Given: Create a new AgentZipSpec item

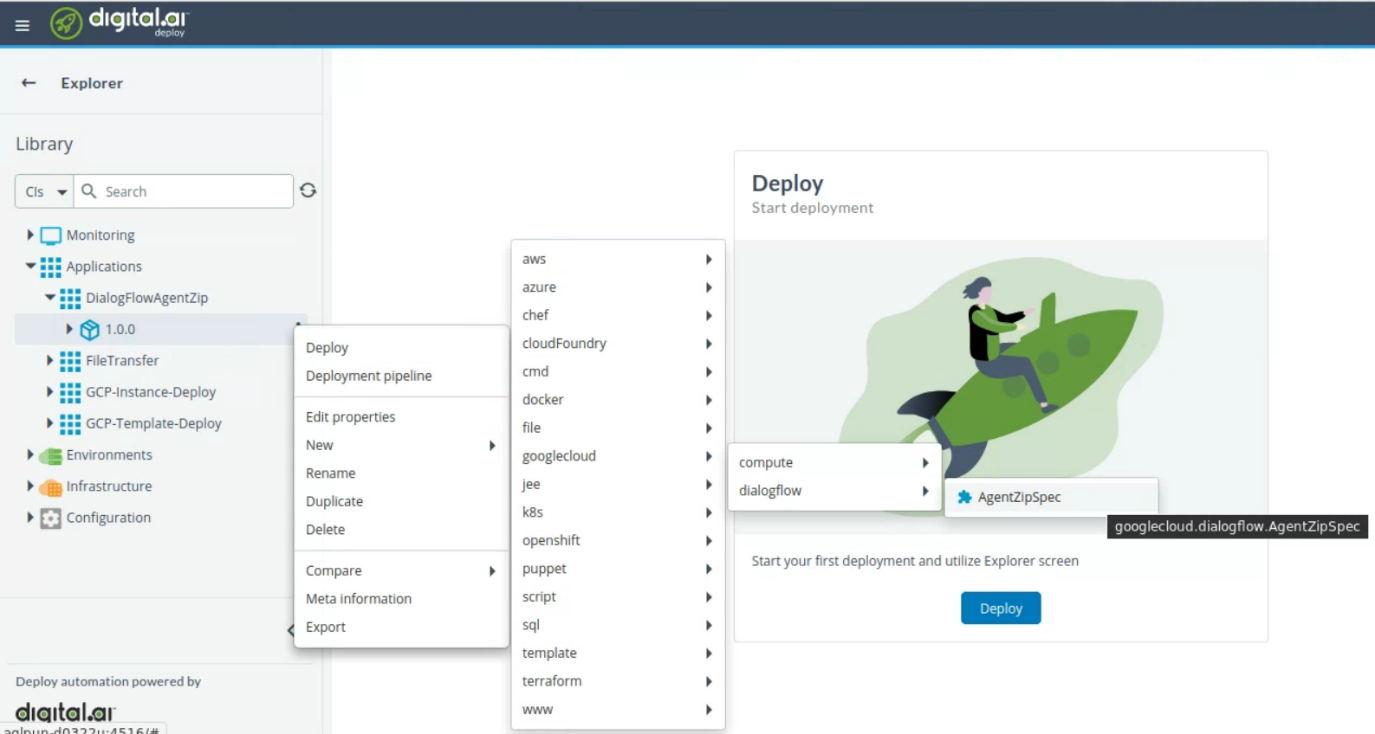Looking at the screenshot, I should pos(1051,497).
